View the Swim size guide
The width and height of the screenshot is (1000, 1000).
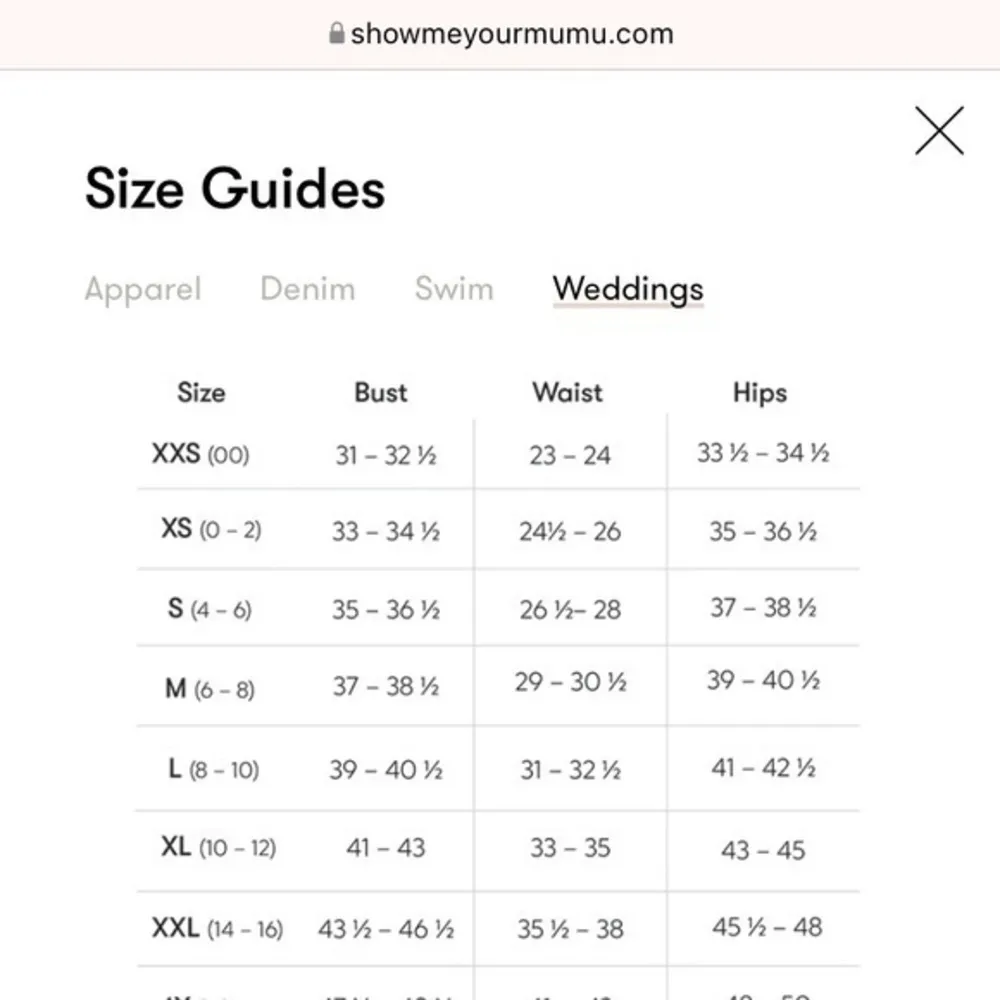[455, 289]
